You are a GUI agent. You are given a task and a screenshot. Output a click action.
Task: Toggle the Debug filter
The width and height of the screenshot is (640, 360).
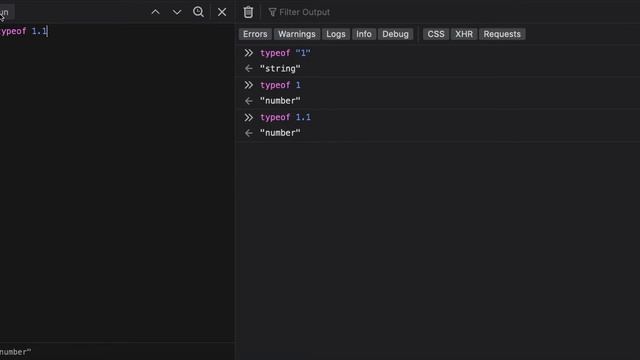click(x=396, y=34)
